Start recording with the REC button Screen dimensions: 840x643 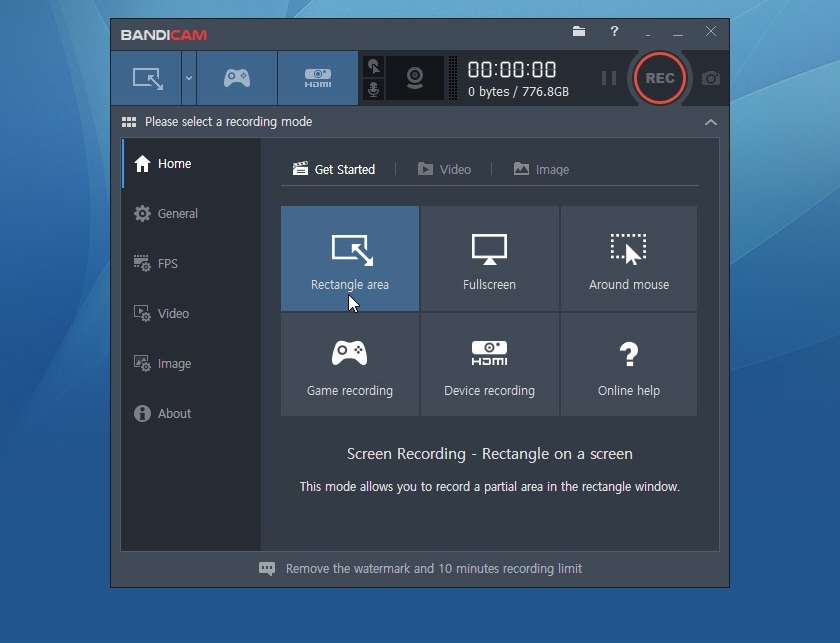pyautogui.click(x=659, y=78)
